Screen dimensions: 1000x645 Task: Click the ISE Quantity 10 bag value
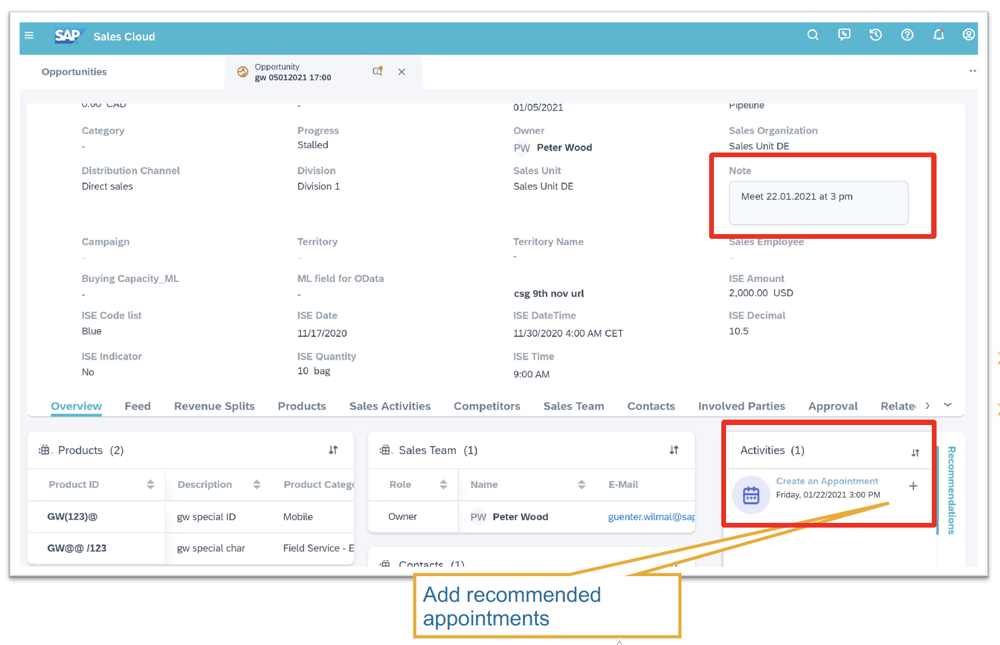(x=314, y=371)
